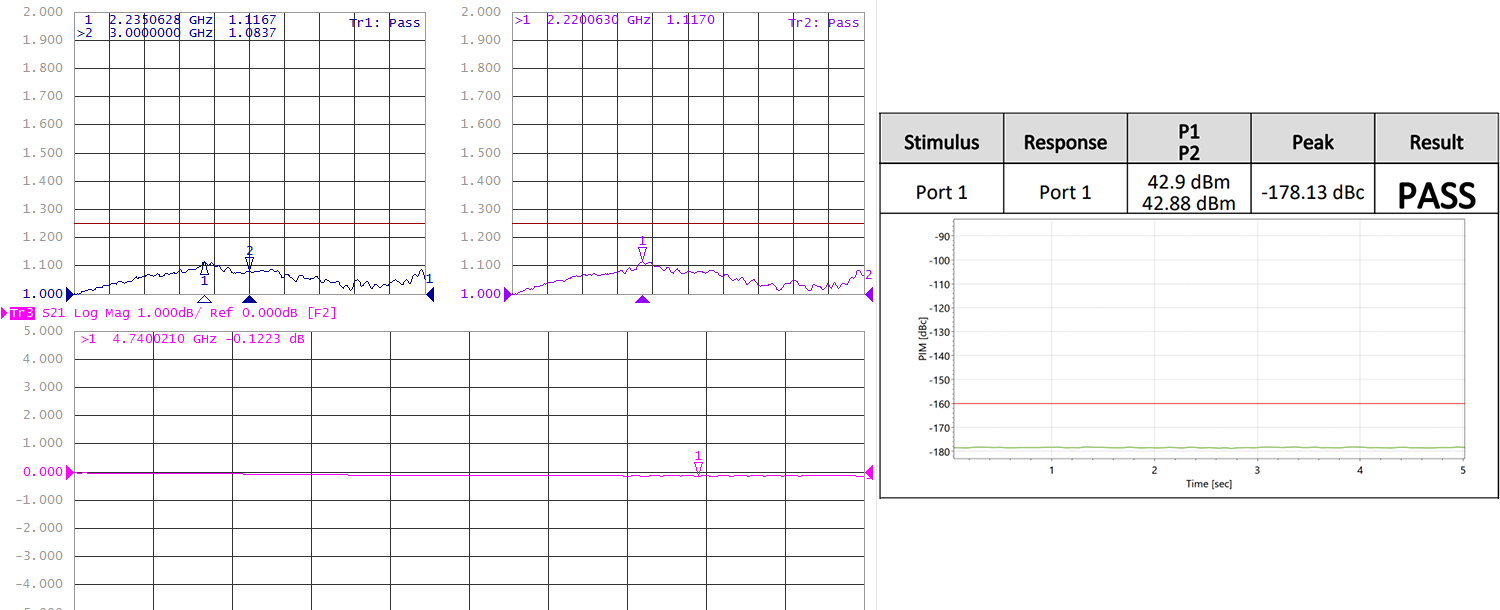Image resolution: width=1500 pixels, height=610 pixels.
Task: Click the purple marker triangle under Tr2
Action: tap(643, 299)
